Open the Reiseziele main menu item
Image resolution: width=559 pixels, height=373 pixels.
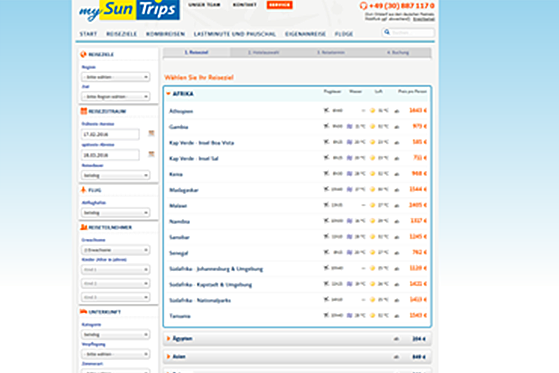click(x=122, y=34)
